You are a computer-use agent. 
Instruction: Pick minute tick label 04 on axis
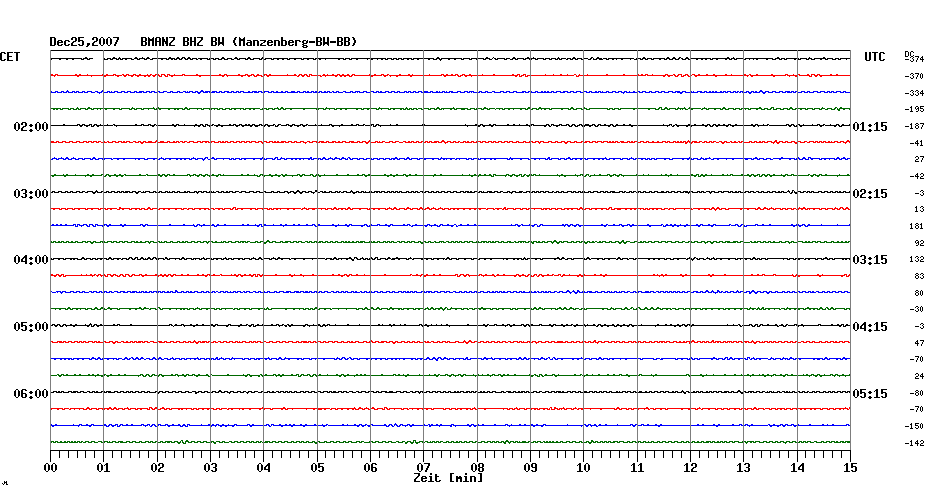point(264,468)
